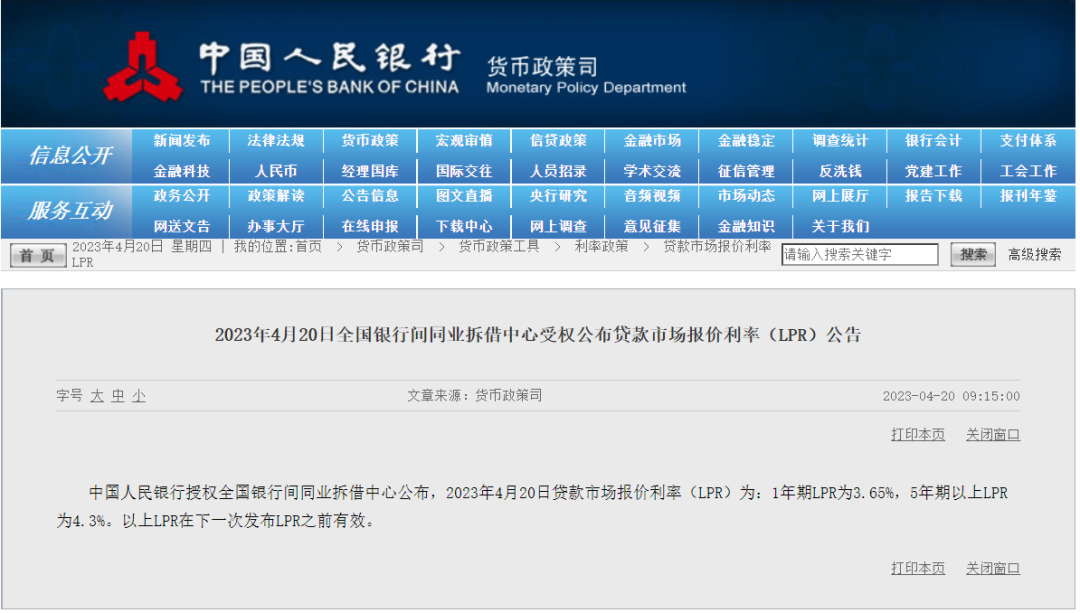Go to 贷款市场报价利率 breadcrumb link

717,247
